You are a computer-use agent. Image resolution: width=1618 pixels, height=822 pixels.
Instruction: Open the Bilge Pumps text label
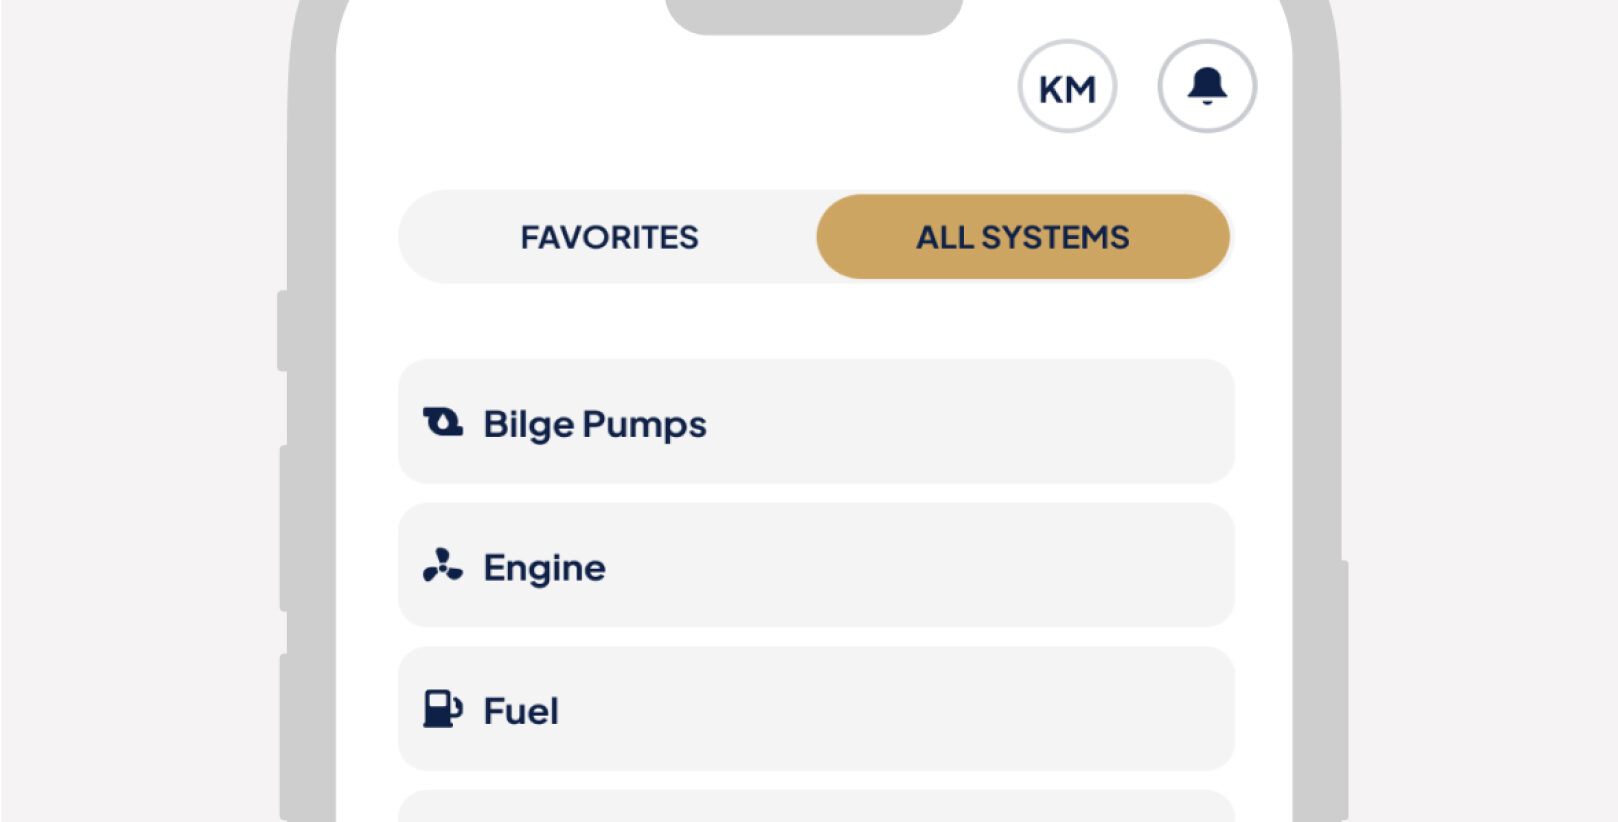[595, 424]
